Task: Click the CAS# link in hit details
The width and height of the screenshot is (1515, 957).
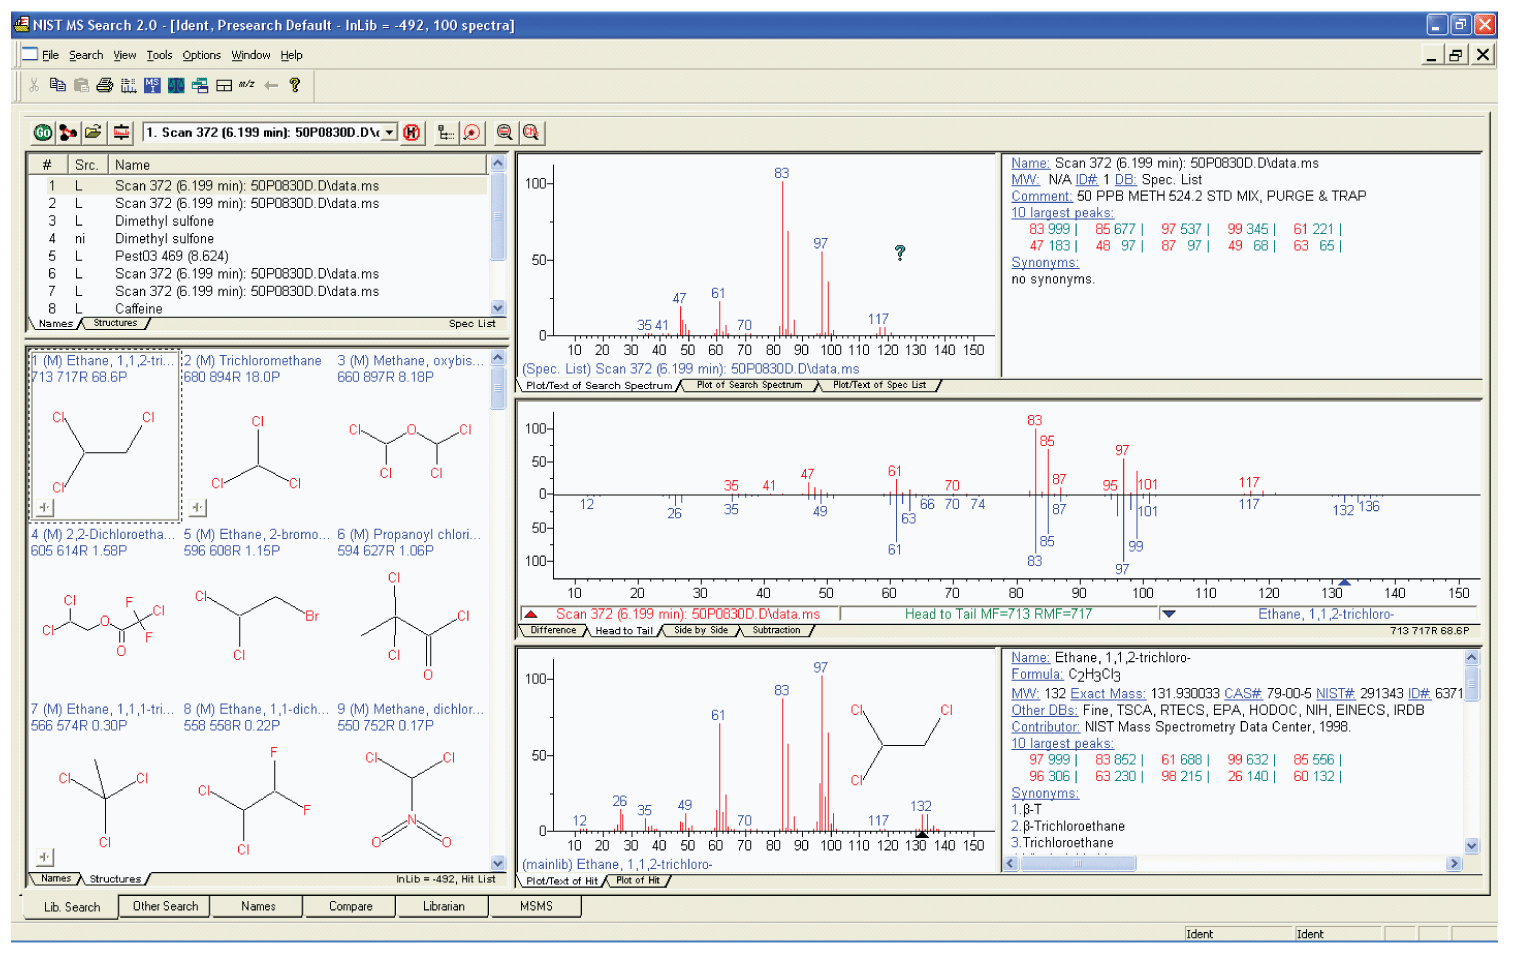Action: pyautogui.click(x=1243, y=693)
